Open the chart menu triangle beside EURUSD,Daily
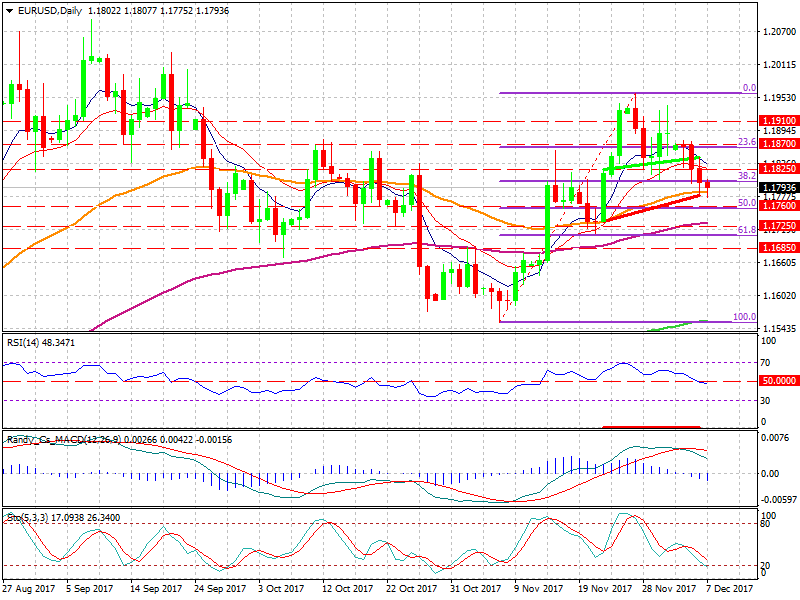Viewport: 800px width, 600px height. tap(10, 11)
